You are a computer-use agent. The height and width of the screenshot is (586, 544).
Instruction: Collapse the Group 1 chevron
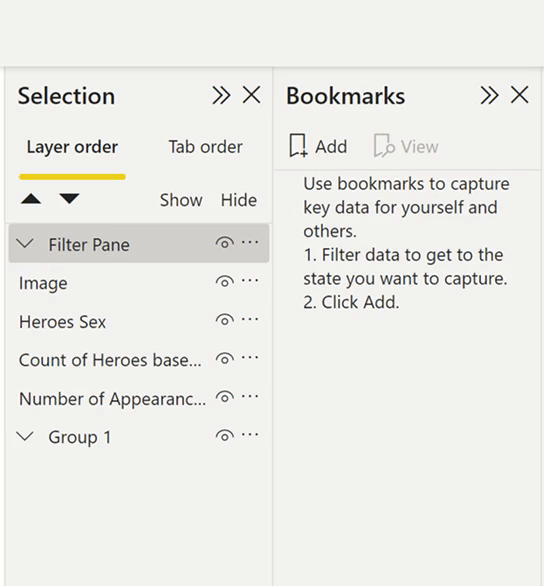coord(25,436)
